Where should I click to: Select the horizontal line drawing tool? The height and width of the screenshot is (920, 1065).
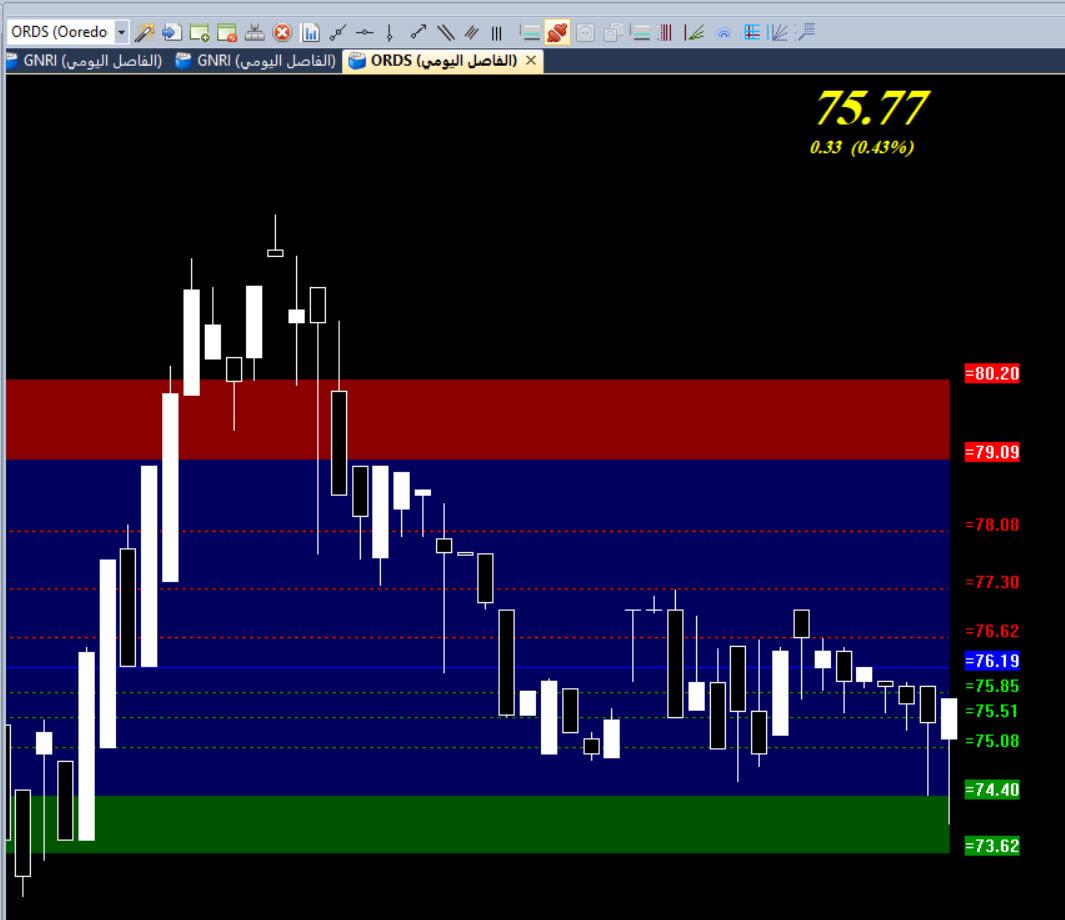point(364,32)
